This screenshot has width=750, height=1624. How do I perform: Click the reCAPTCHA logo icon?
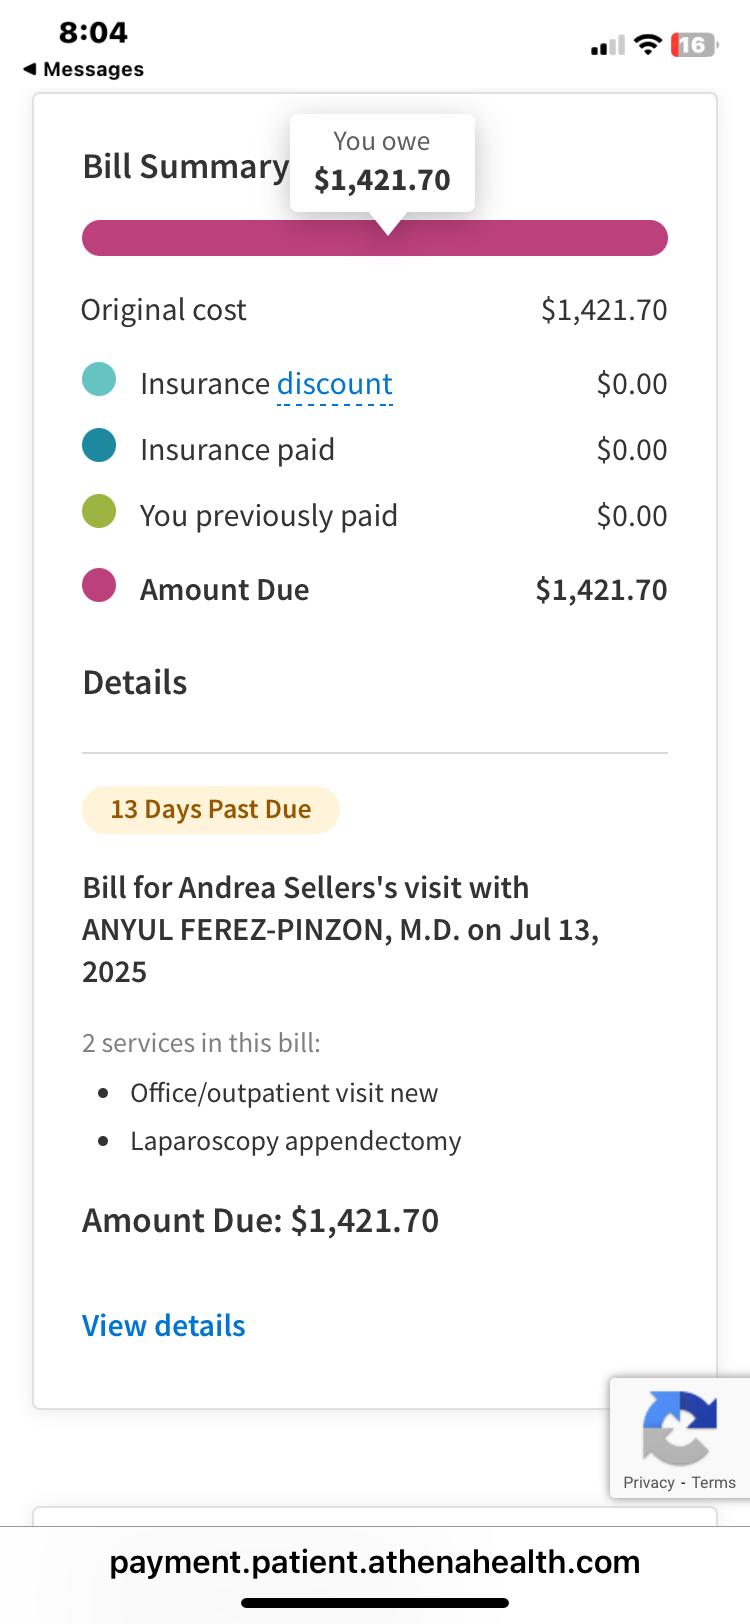pyautogui.click(x=680, y=1427)
